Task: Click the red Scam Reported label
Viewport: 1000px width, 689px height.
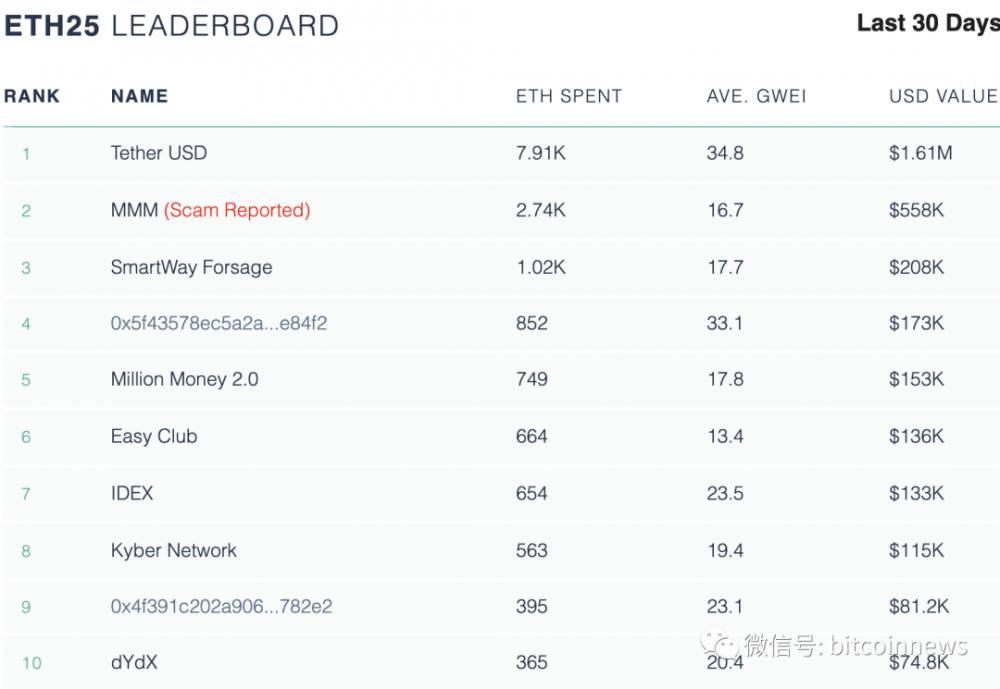Action: [237, 210]
